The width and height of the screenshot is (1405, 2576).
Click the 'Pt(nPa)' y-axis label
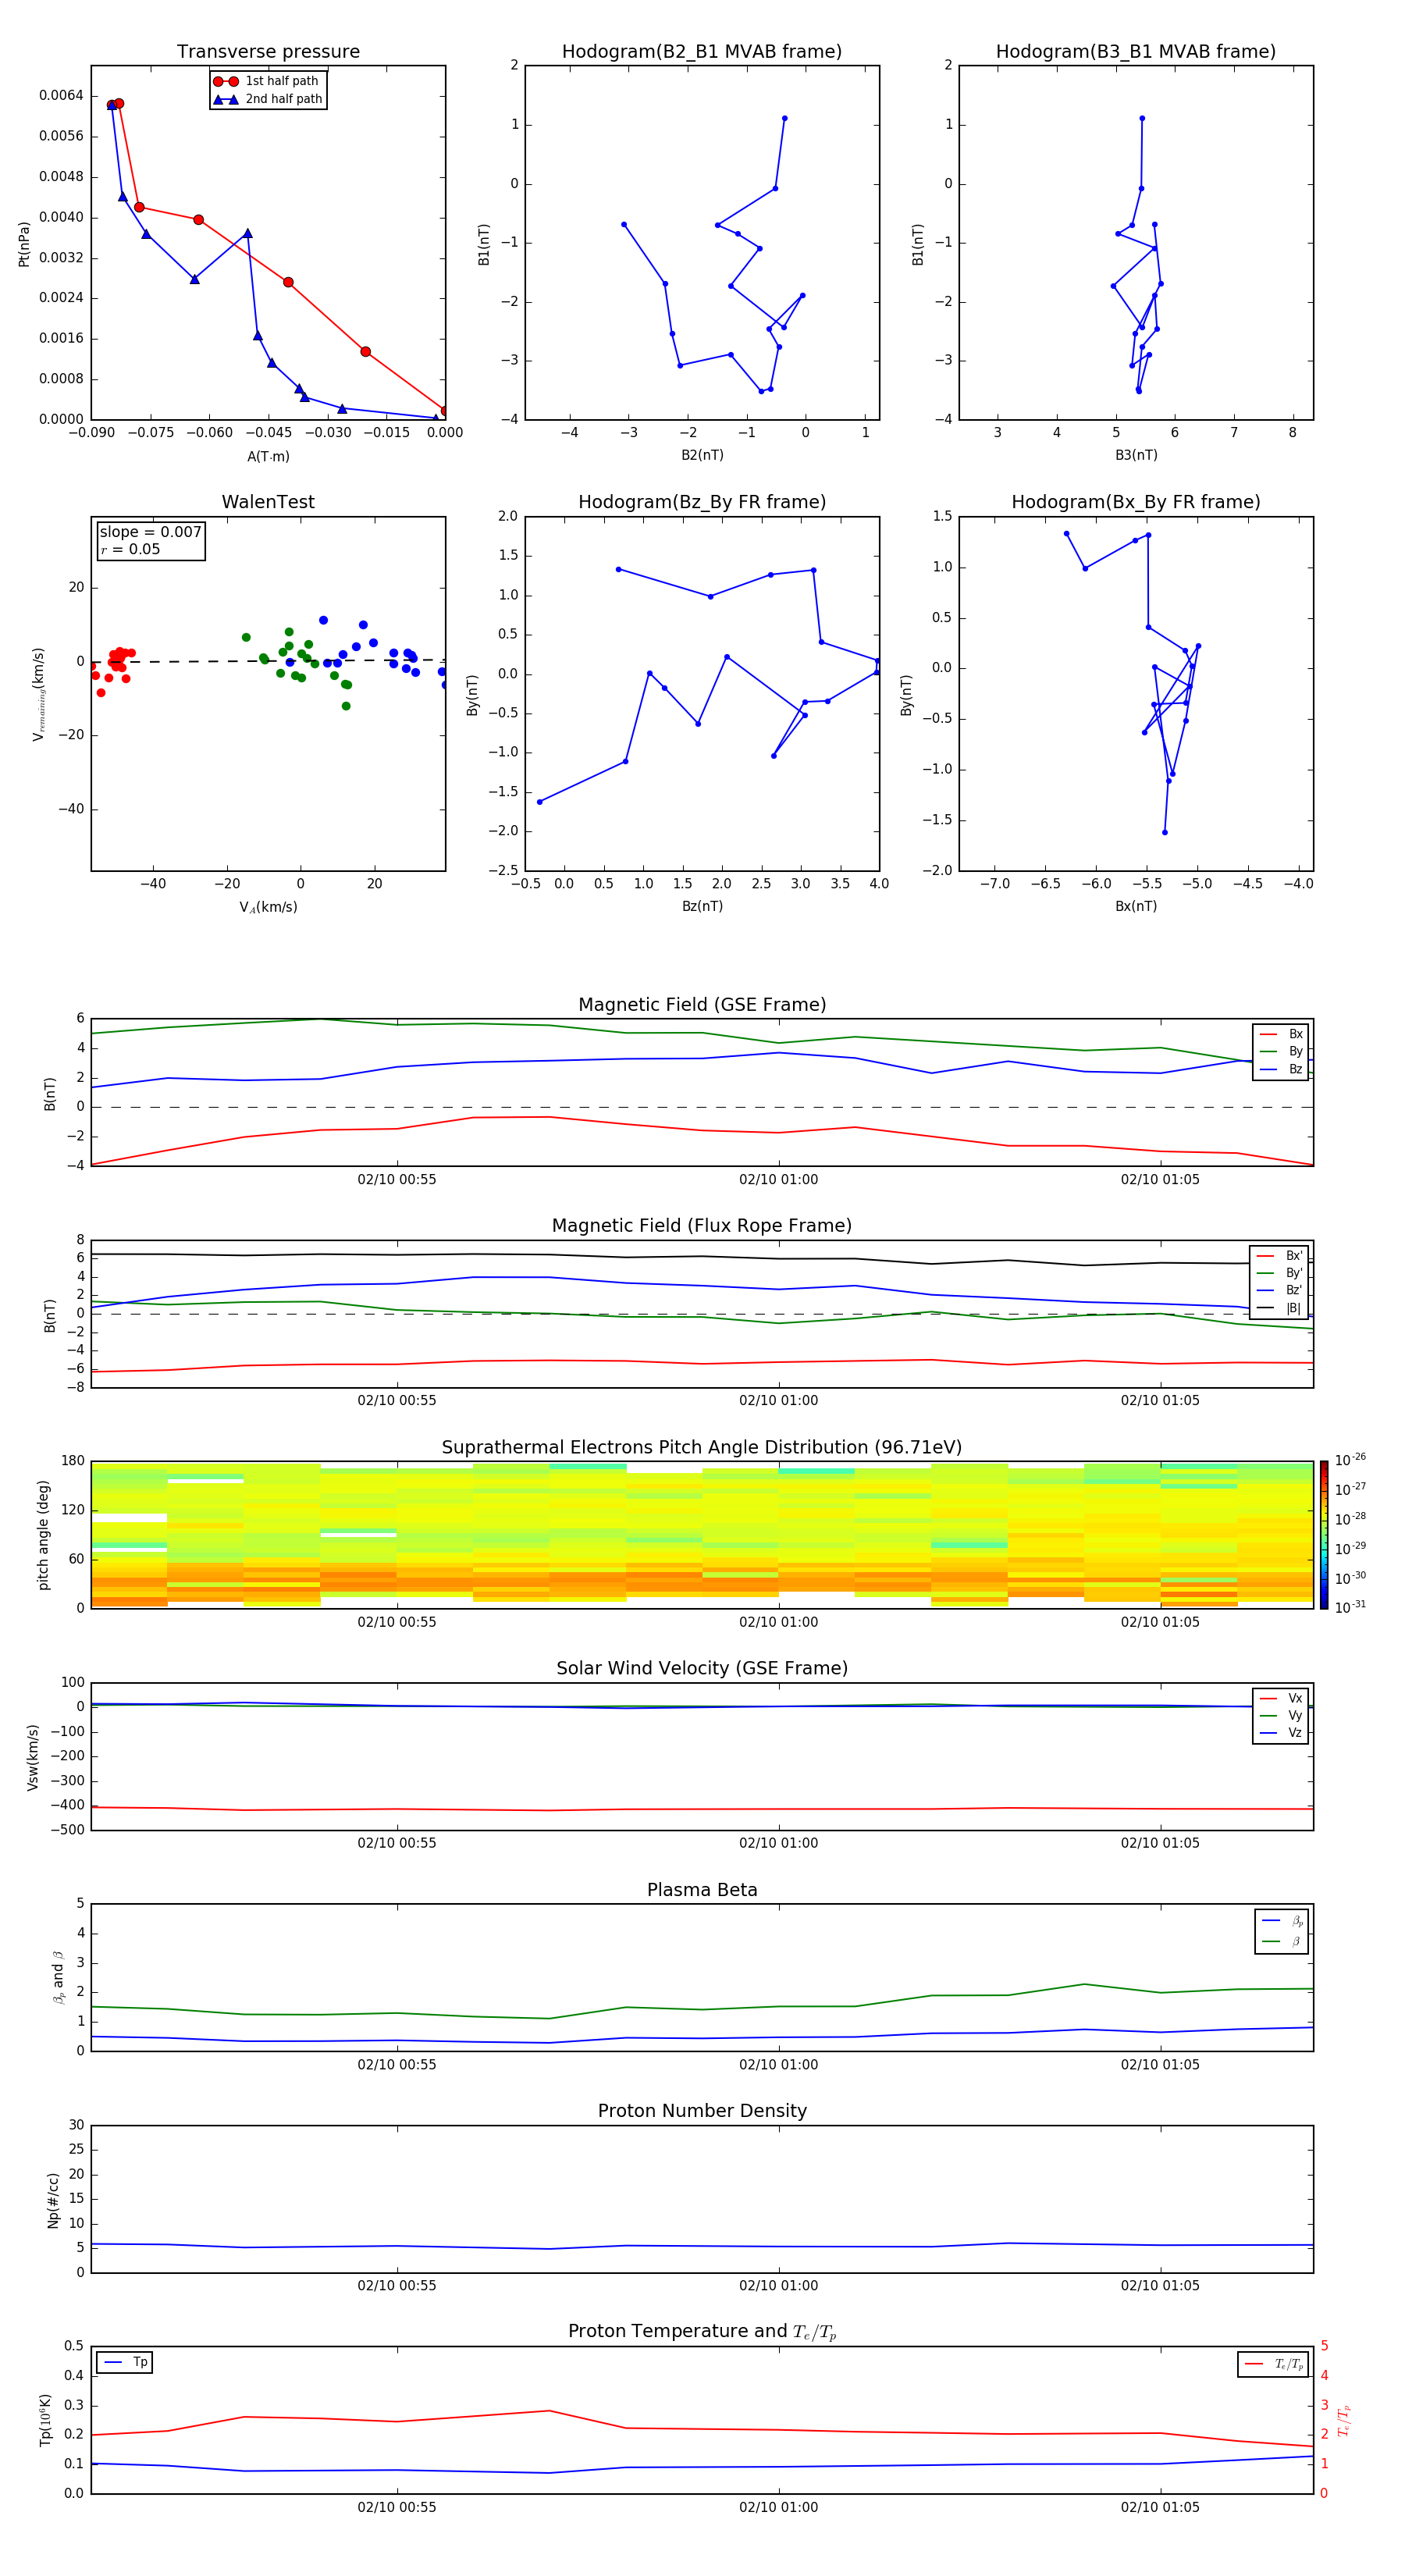coord(24,243)
